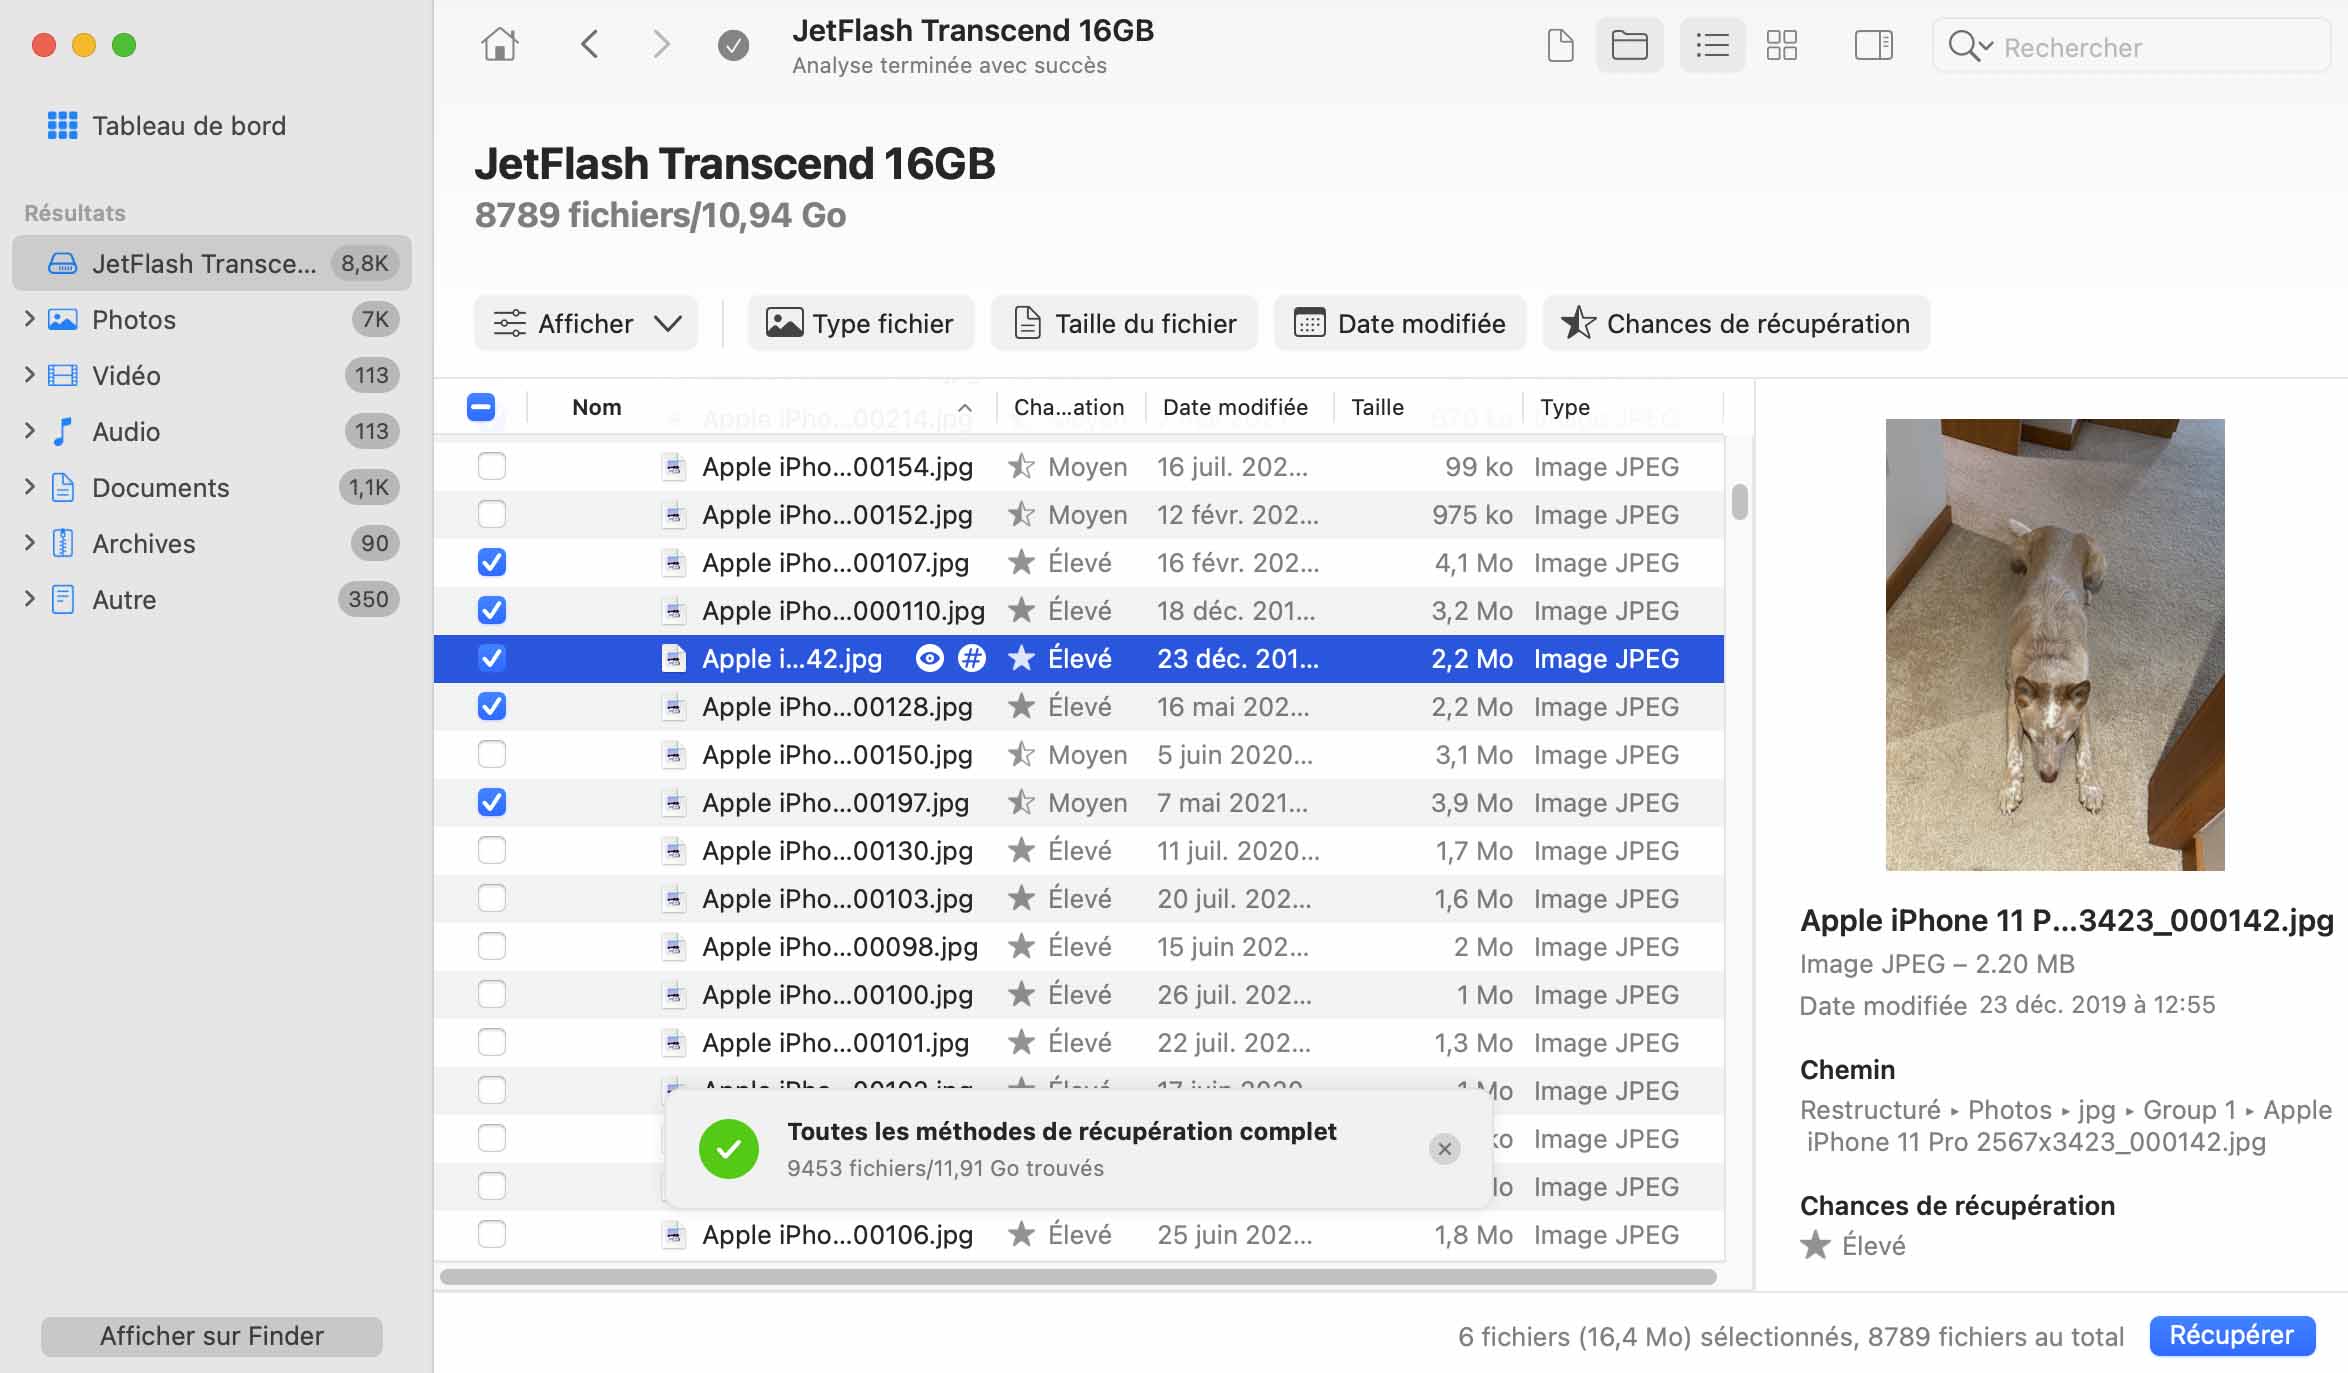Check the box for Apple iPho...00150.jpg
The width and height of the screenshot is (2348, 1373).
click(x=492, y=754)
